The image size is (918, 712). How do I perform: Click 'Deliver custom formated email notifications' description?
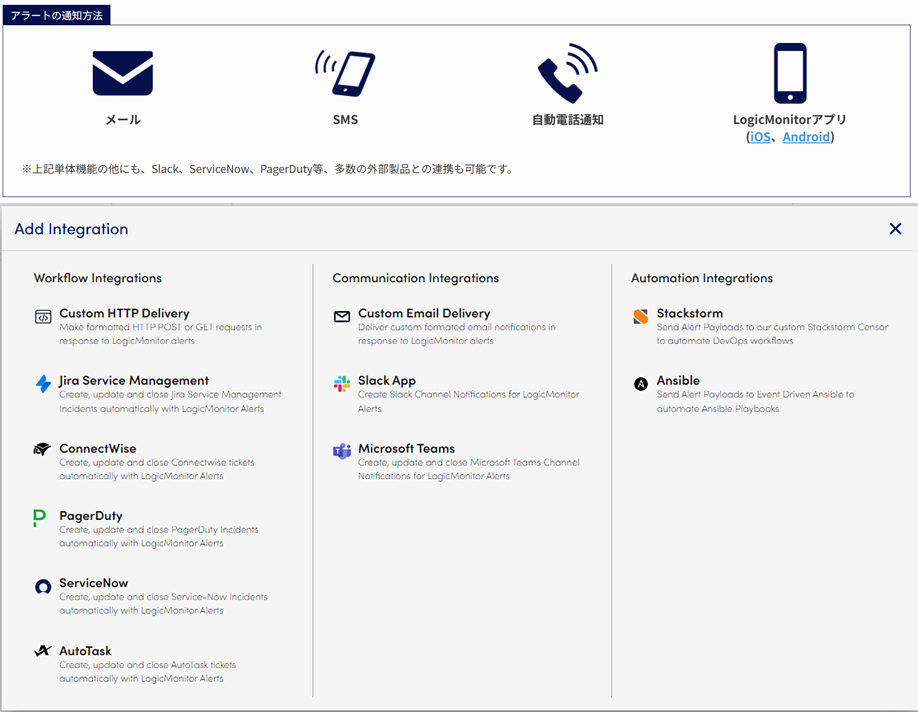coord(457,334)
